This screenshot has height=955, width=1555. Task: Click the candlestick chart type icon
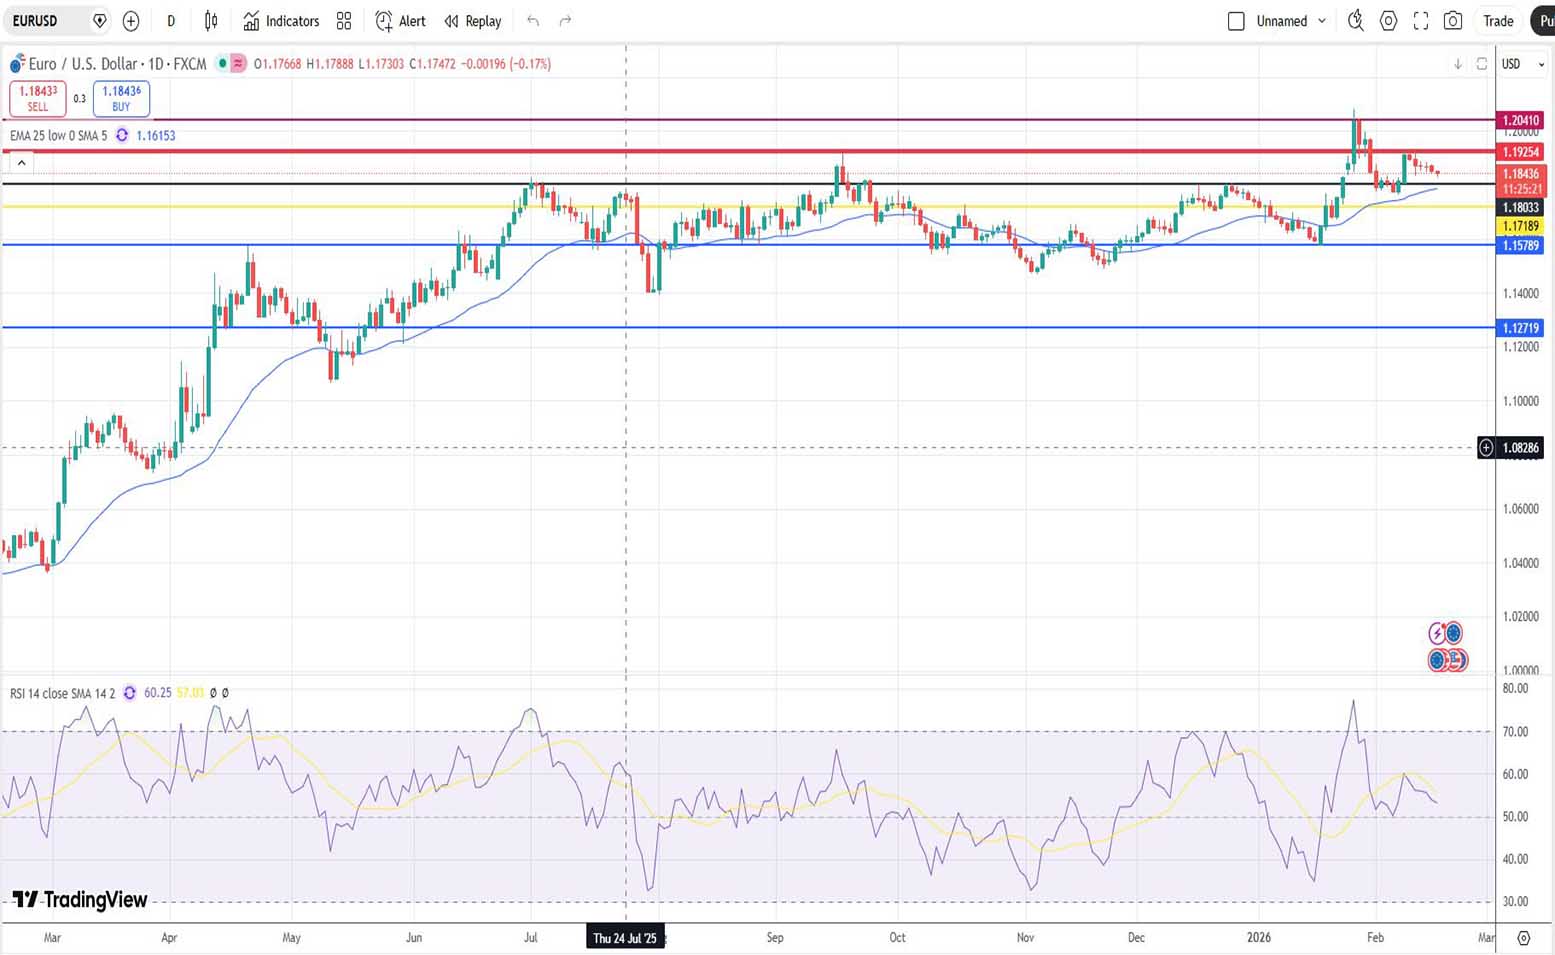[x=211, y=21]
